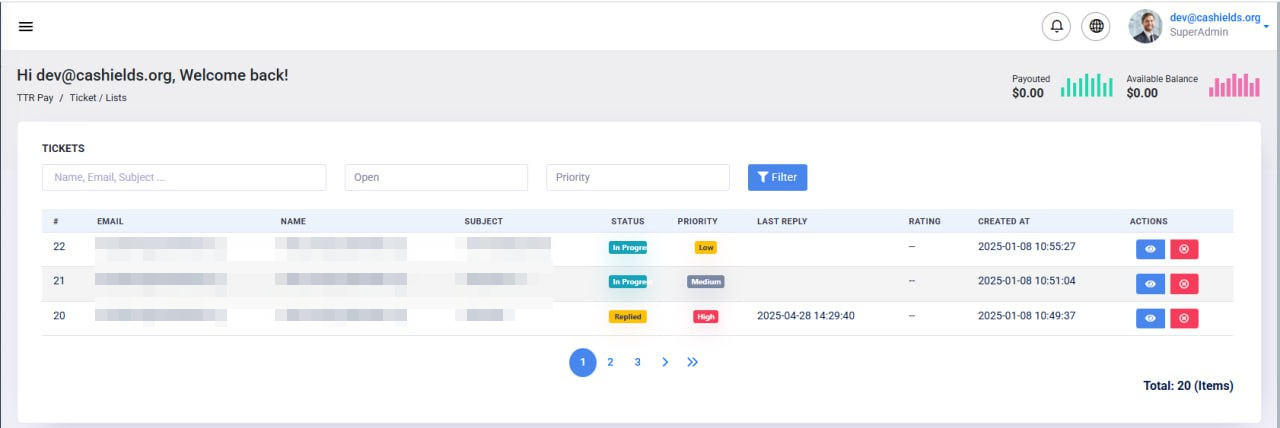1280x428 pixels.
Task: Click ticket number 21 cell
Action: pos(59,281)
